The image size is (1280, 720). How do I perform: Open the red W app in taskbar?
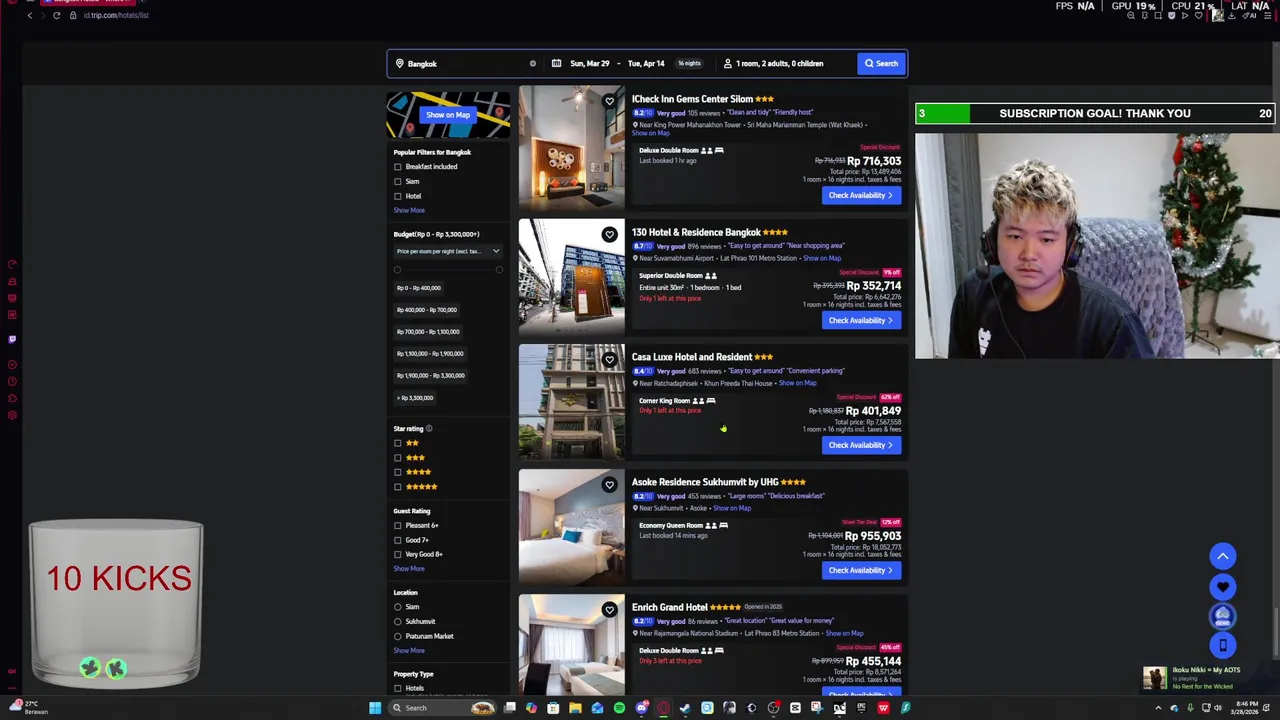[x=883, y=708]
